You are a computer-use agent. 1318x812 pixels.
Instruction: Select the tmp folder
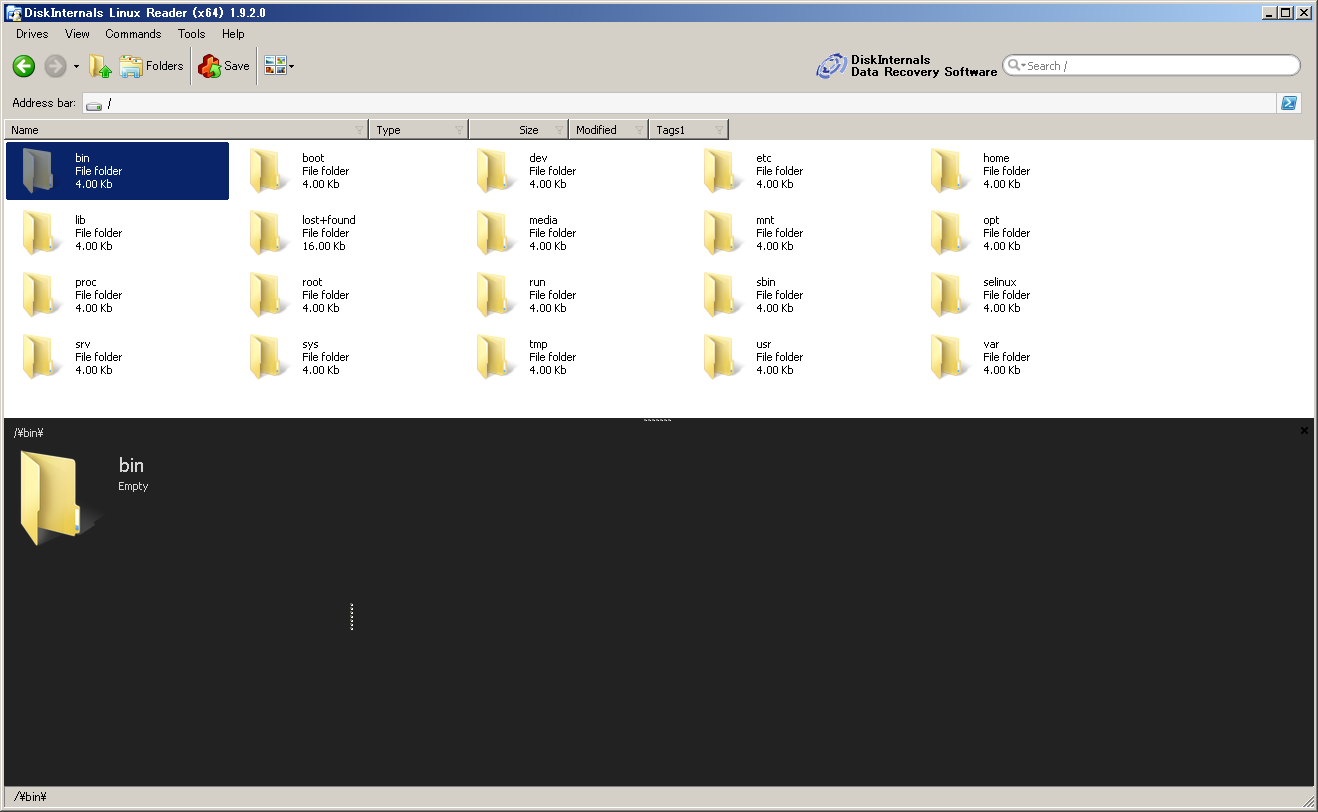pyautogui.click(x=571, y=357)
